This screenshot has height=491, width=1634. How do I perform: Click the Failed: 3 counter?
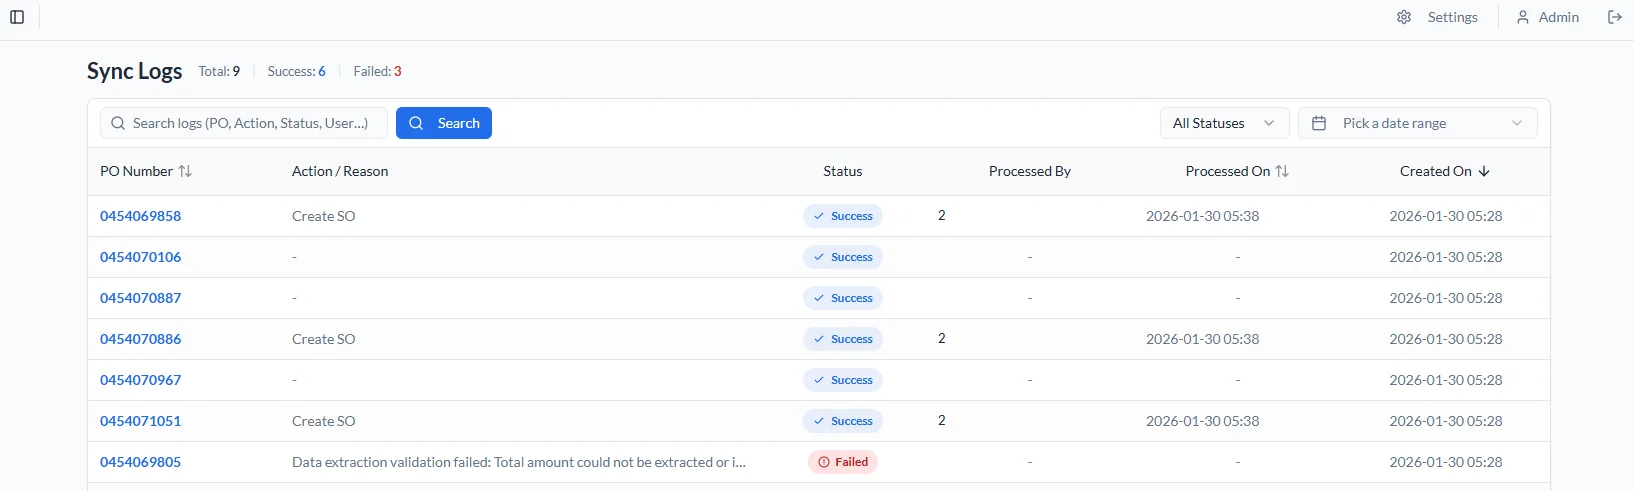[378, 71]
